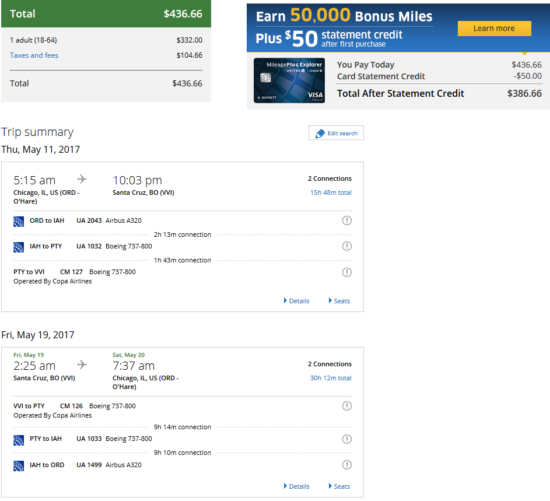Expand Details for the May 19 flight
This screenshot has width=550, height=501.
click(296, 486)
